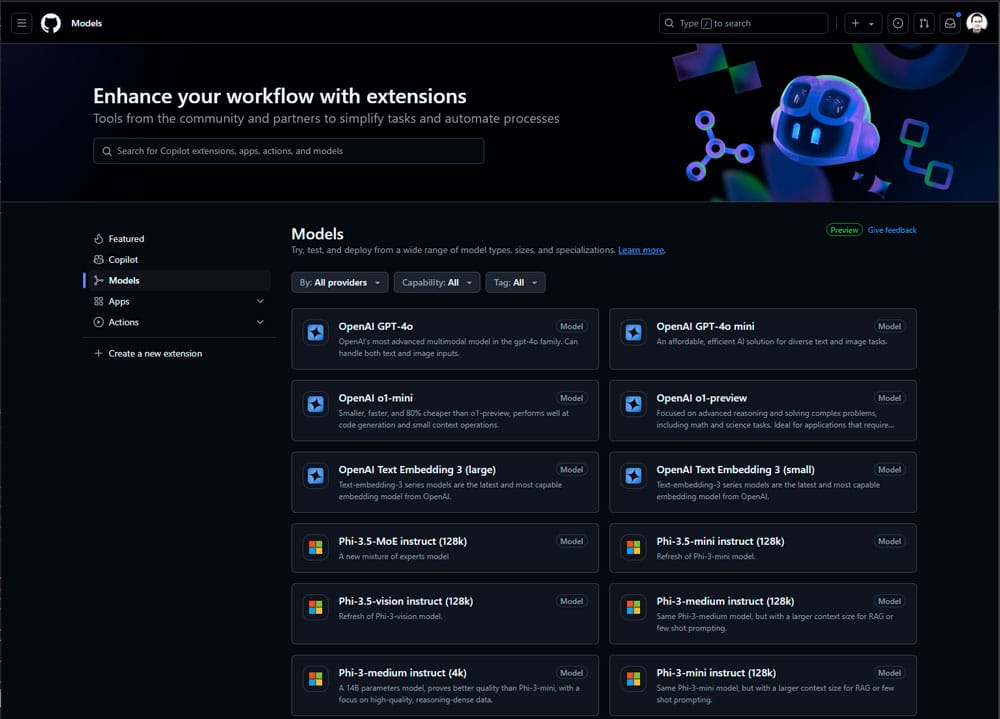Follow the Learn more link
The height and width of the screenshot is (719, 1000).
(641, 250)
